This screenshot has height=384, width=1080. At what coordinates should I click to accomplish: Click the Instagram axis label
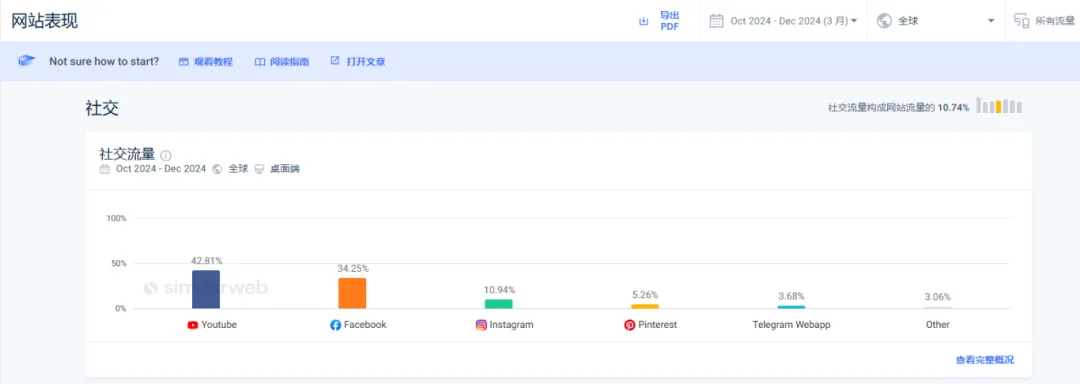coord(512,325)
